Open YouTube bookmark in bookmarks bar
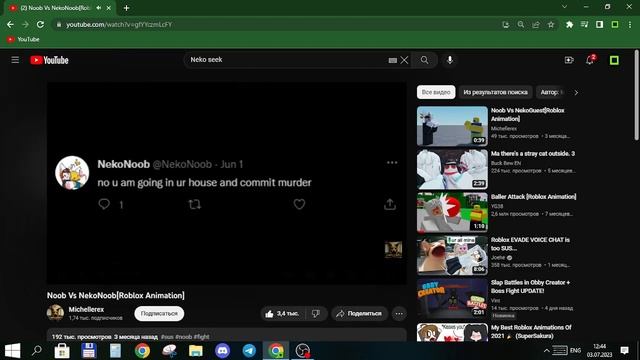Screen dimensions: 640x360 pos(23,39)
